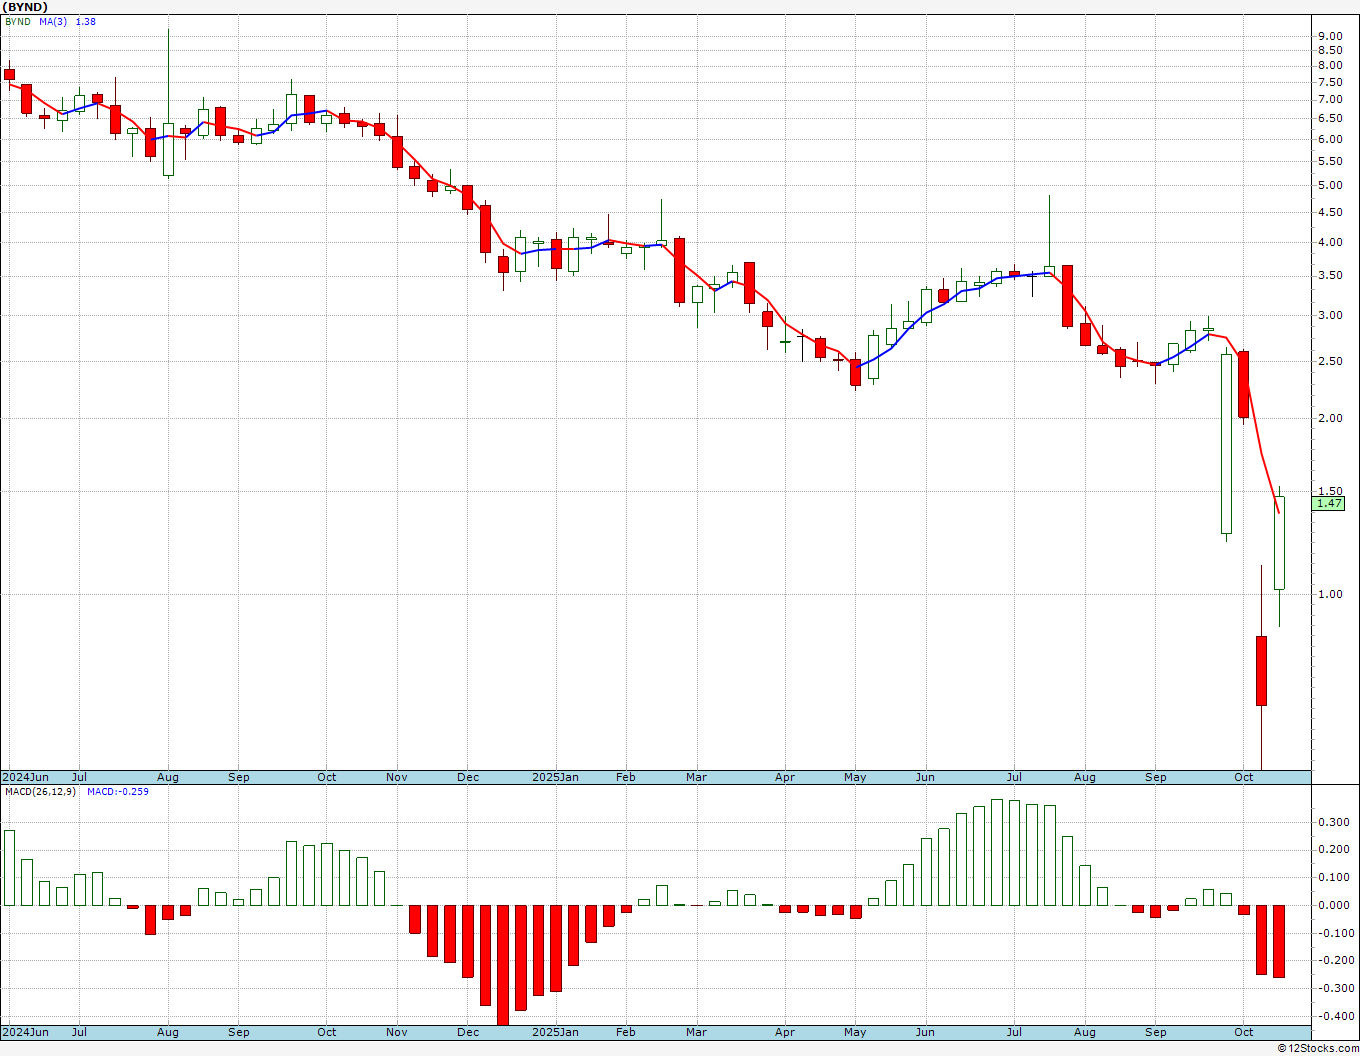Click Nov on the MACD time axis
This screenshot has width=1360, height=1056.
pyautogui.click(x=397, y=1032)
